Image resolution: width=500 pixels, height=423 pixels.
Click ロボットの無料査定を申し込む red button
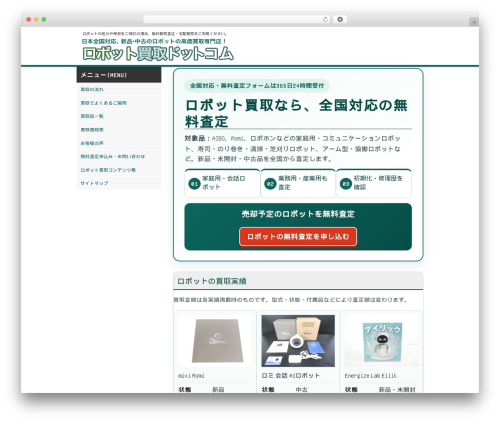tap(298, 237)
